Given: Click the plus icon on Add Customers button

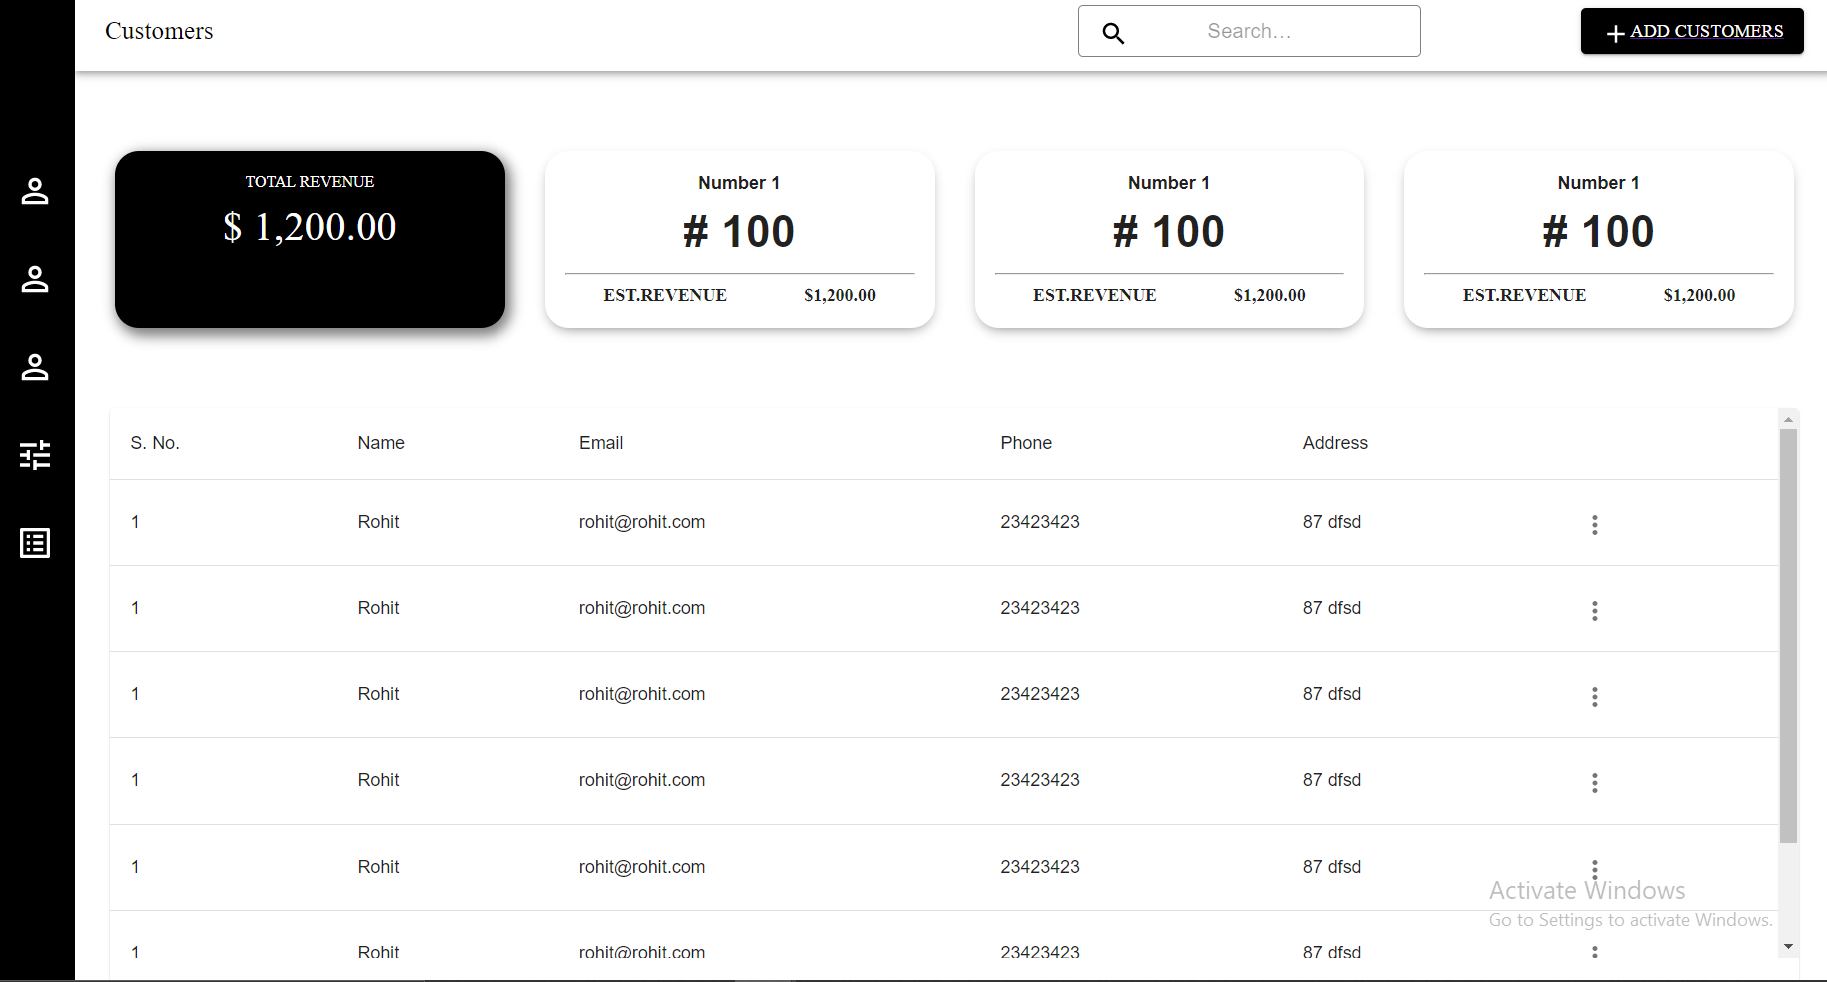Looking at the screenshot, I should [1614, 32].
